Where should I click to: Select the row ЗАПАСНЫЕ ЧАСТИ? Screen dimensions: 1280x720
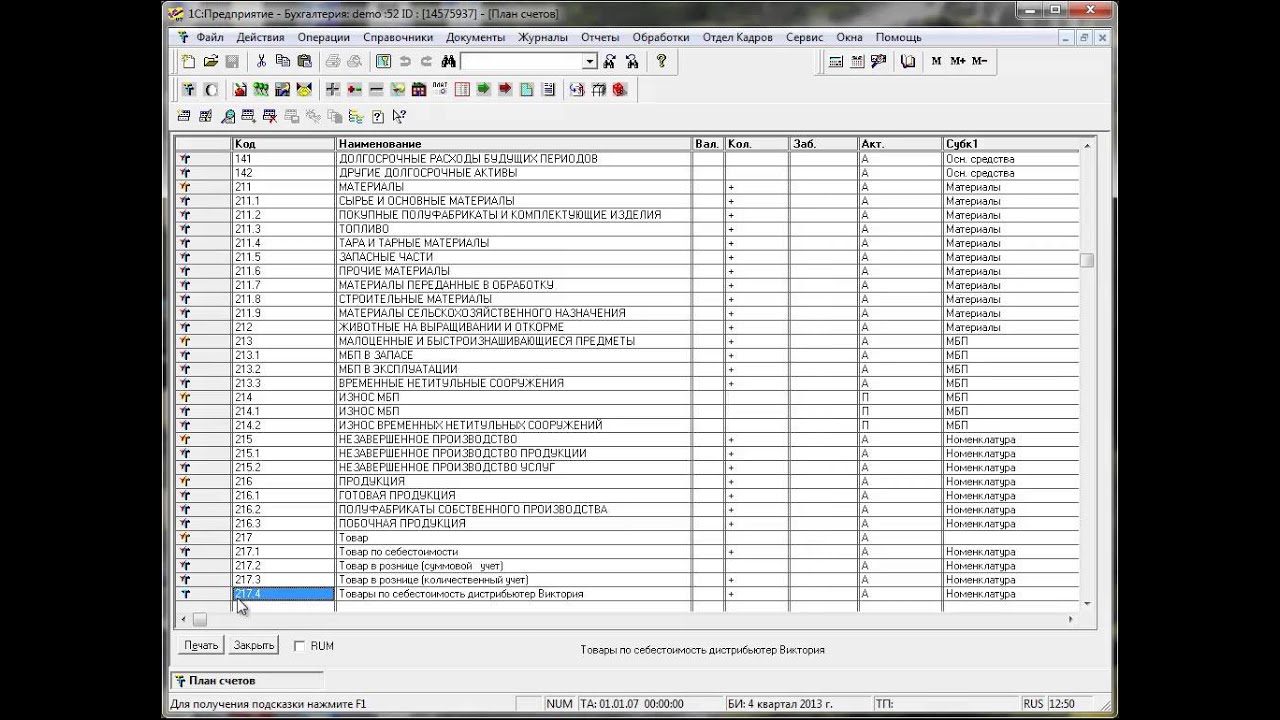pyautogui.click(x=628, y=257)
